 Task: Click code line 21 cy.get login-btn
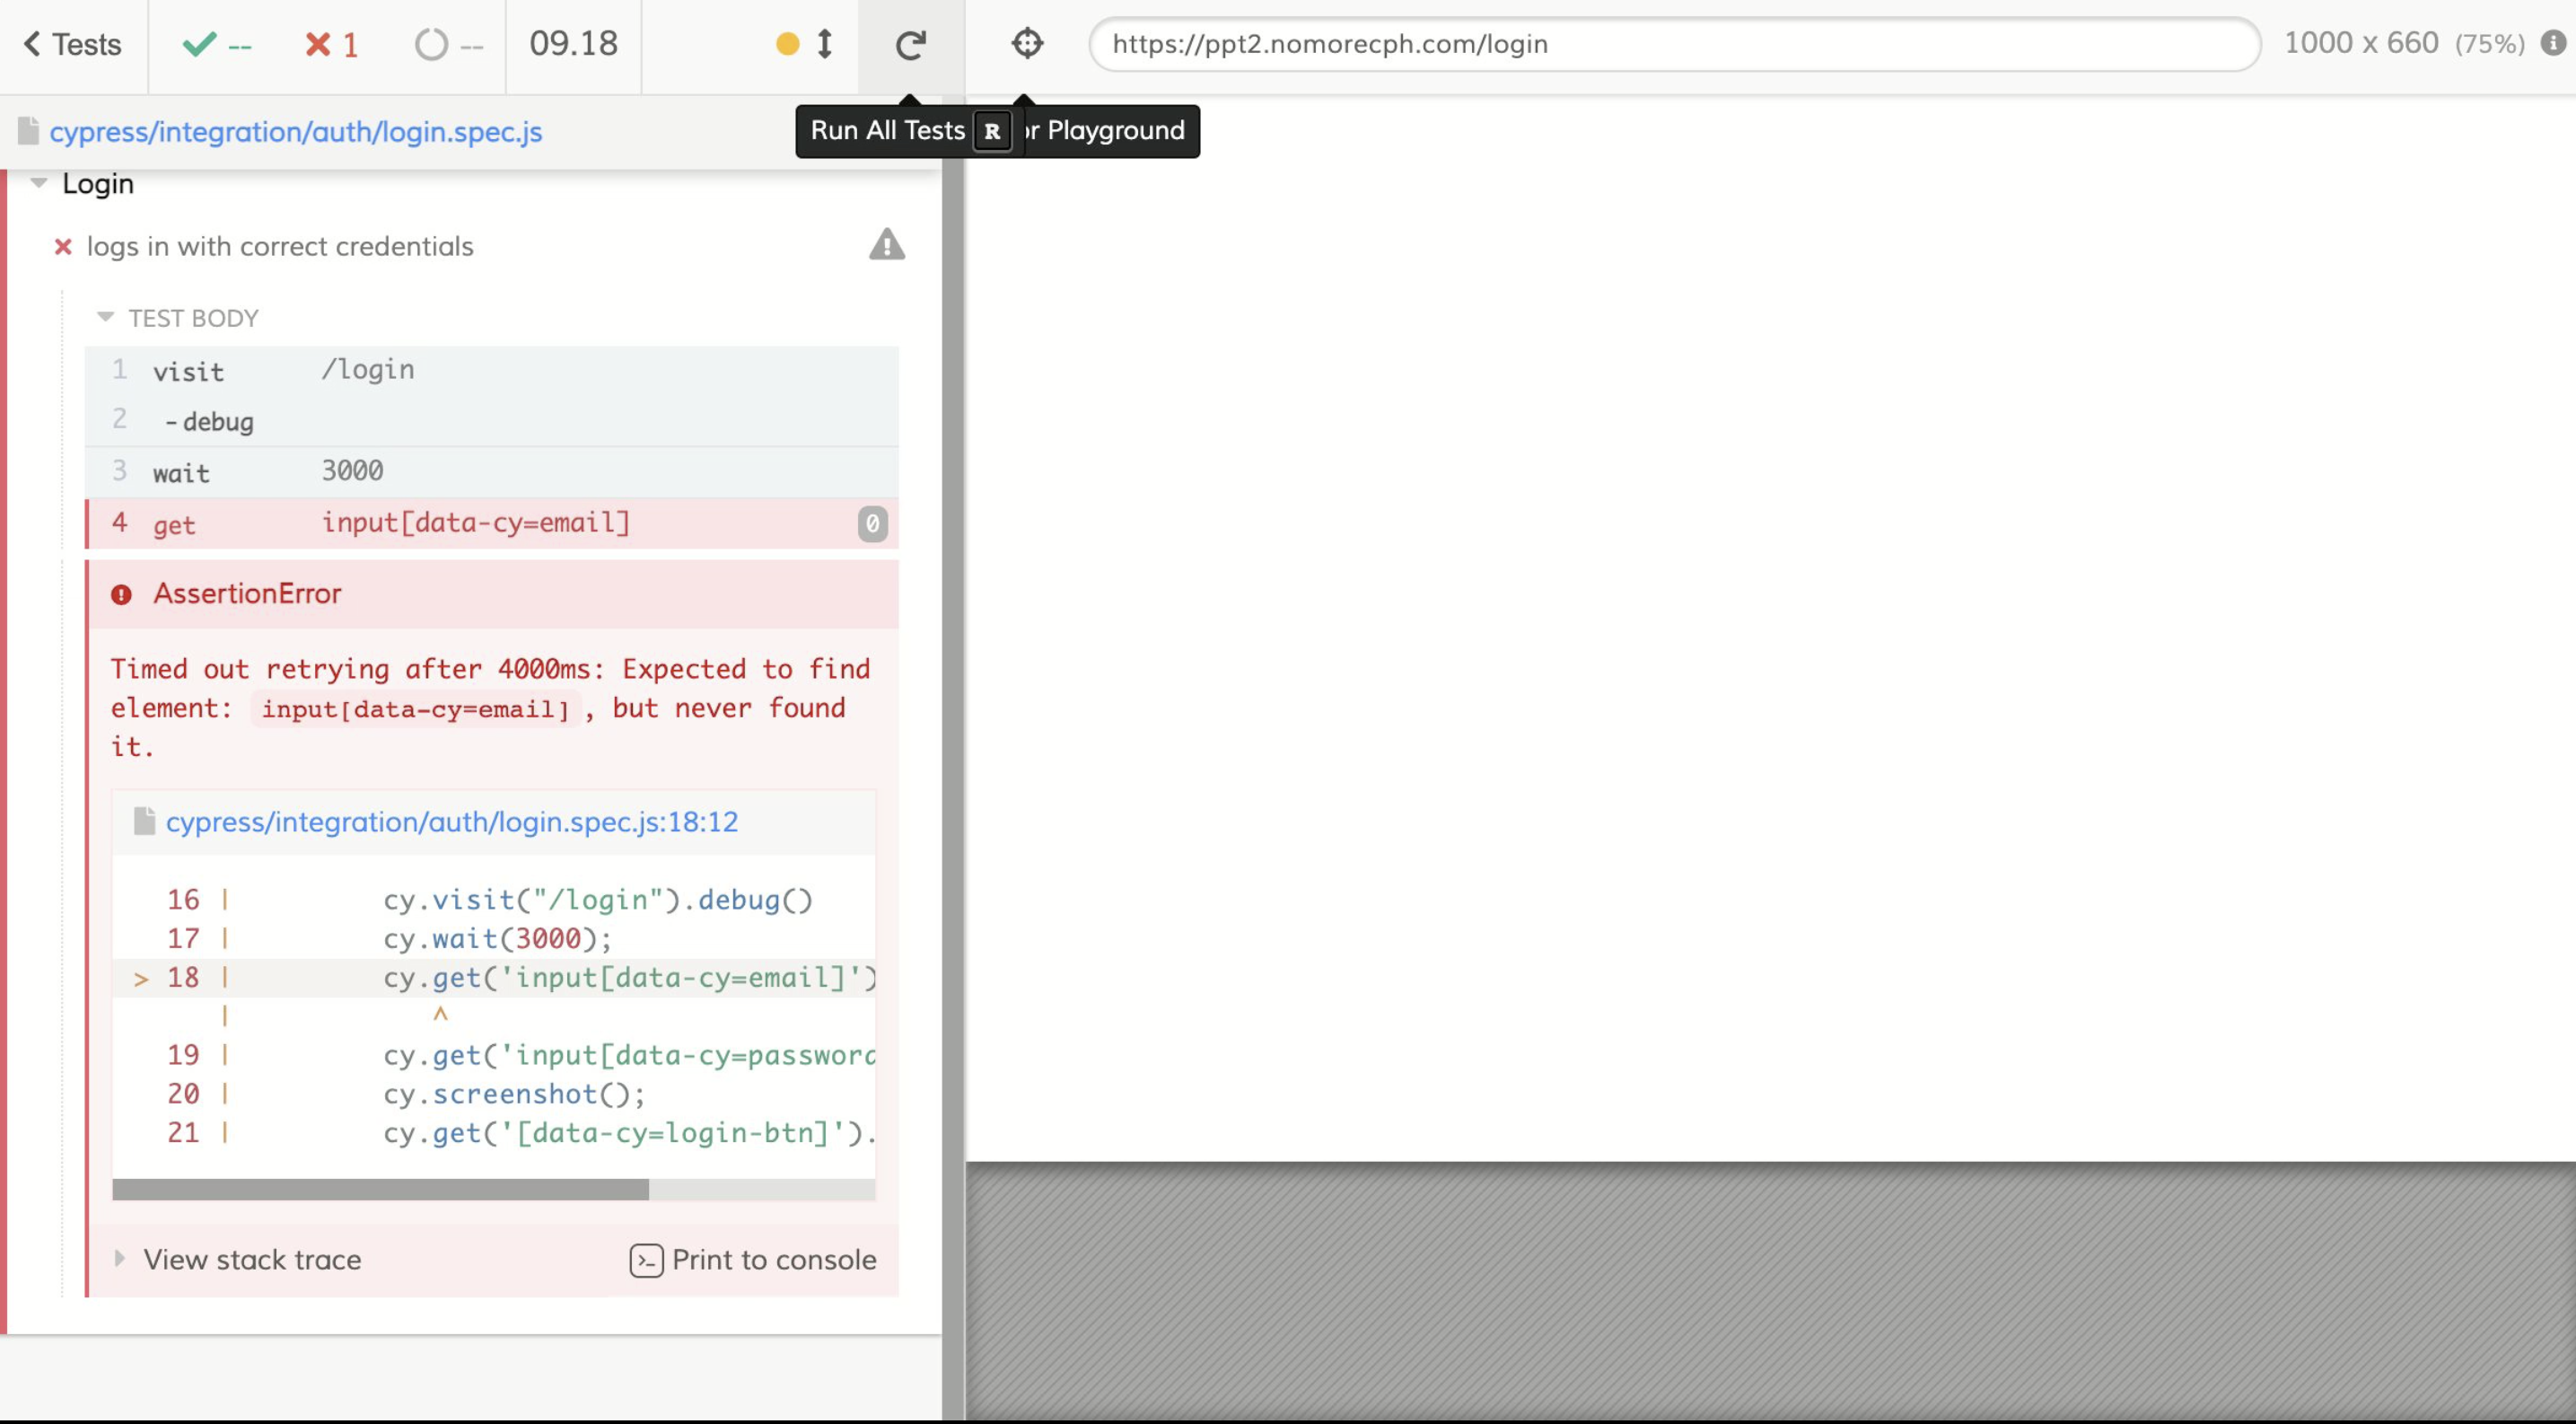(x=494, y=1133)
